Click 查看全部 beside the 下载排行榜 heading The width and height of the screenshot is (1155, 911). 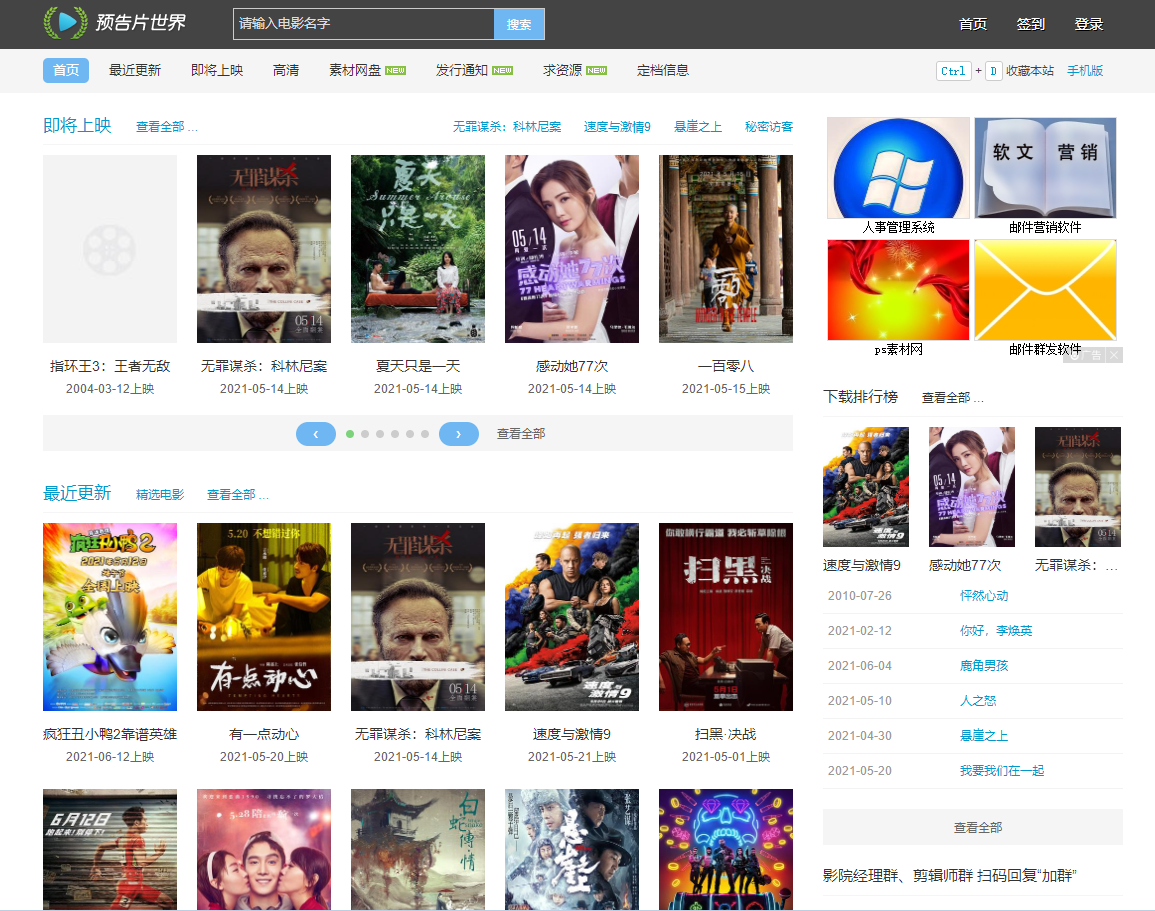(952, 398)
